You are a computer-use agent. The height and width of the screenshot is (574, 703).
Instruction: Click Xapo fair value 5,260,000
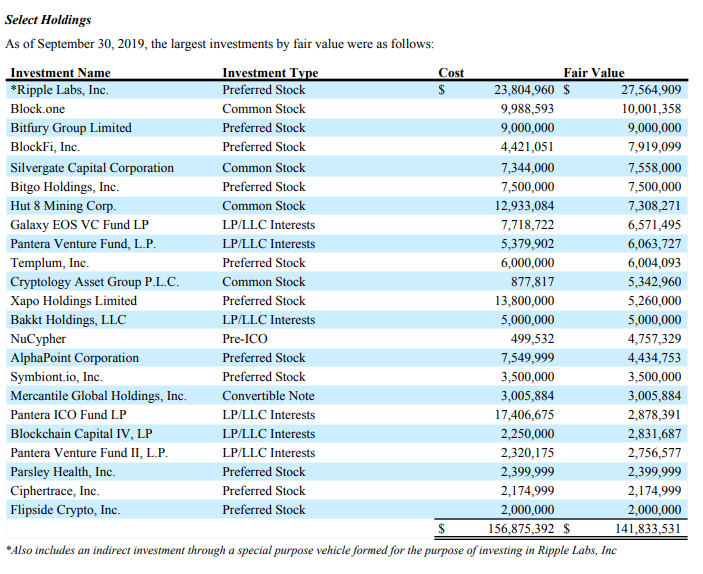tap(655, 300)
